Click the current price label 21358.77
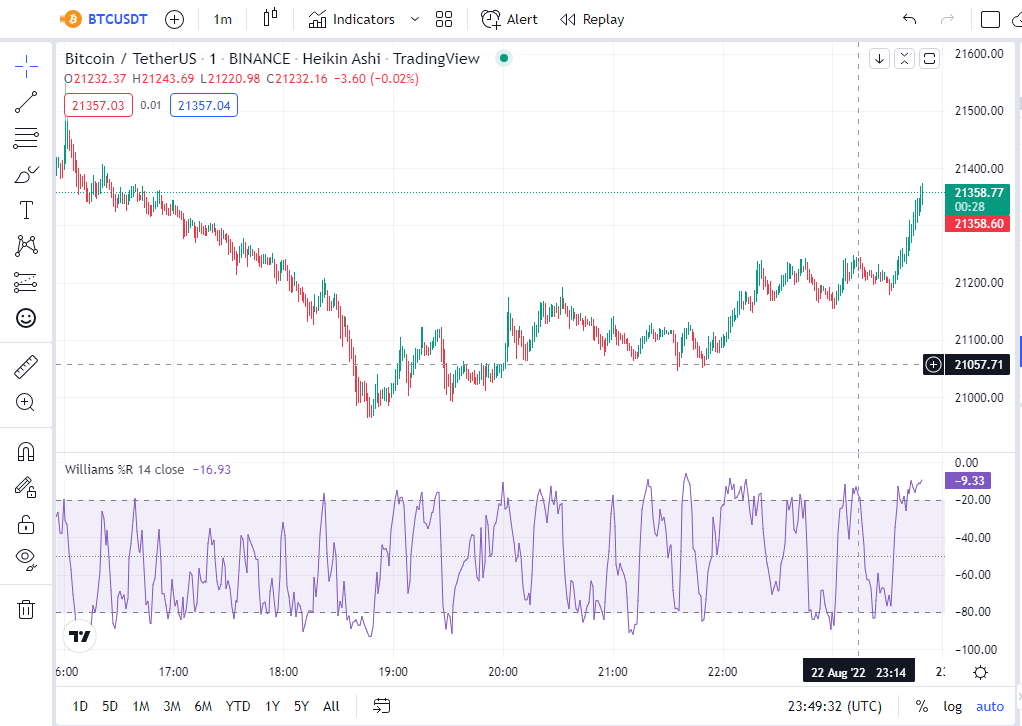 coord(977,199)
